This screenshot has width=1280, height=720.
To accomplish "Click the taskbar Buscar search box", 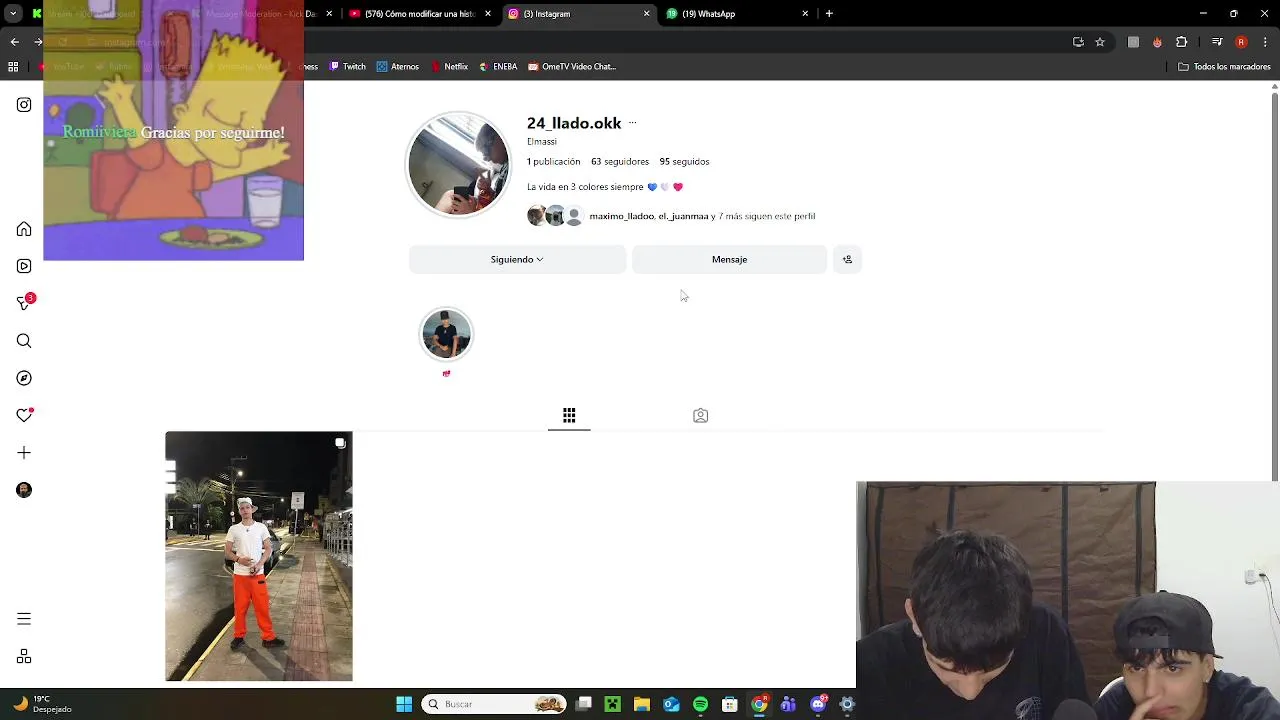I will point(494,704).
